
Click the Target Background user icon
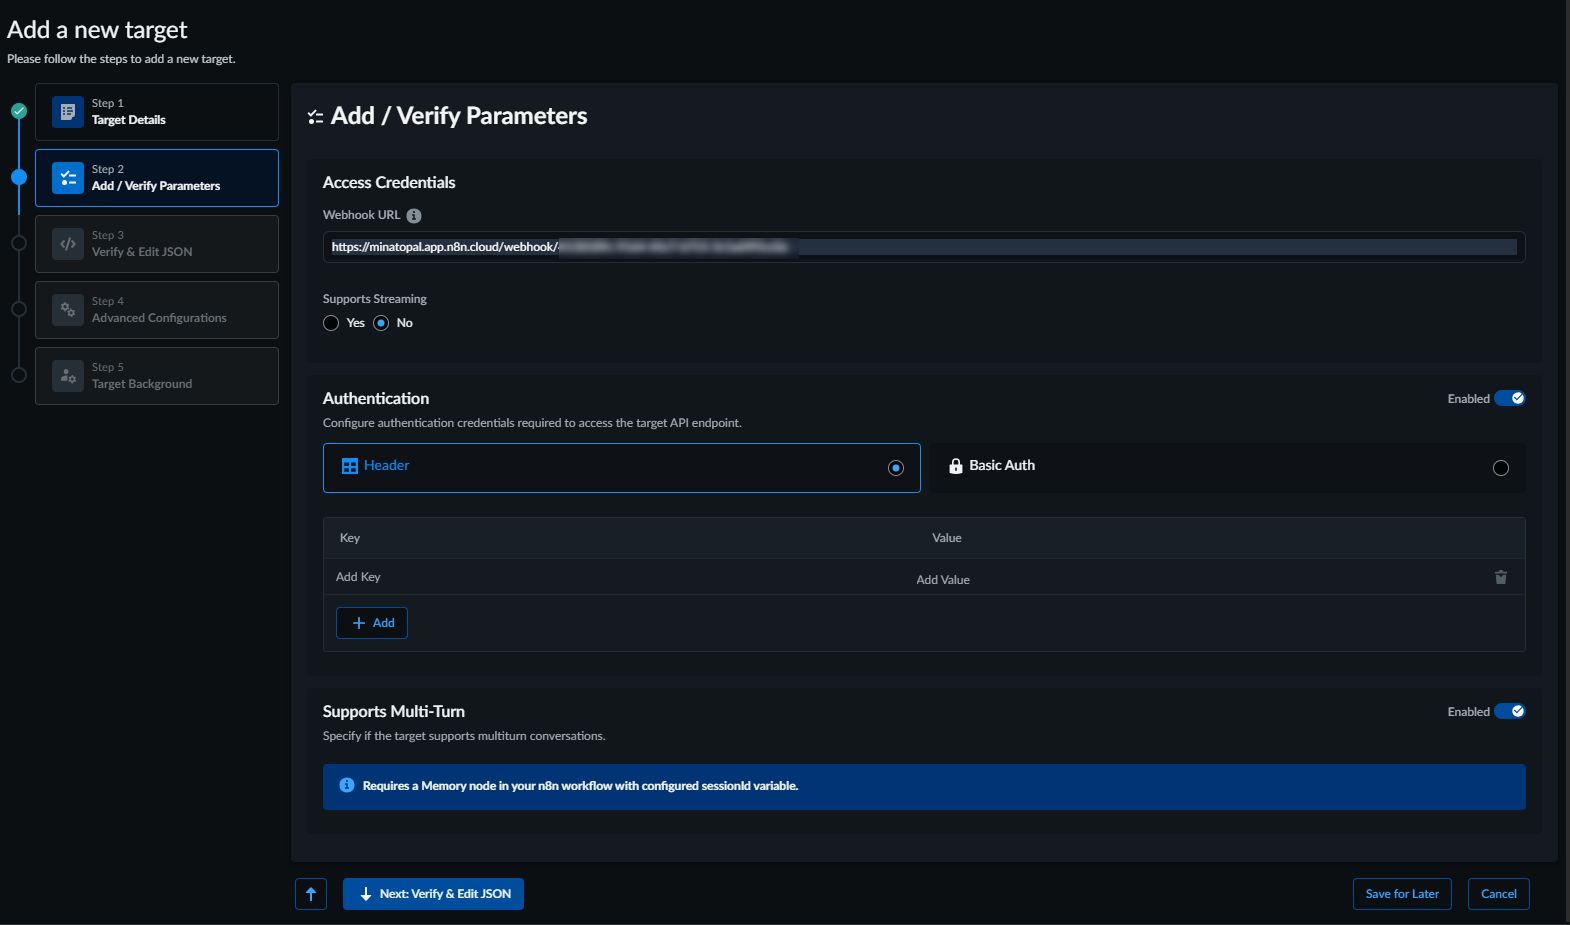pyautogui.click(x=68, y=376)
